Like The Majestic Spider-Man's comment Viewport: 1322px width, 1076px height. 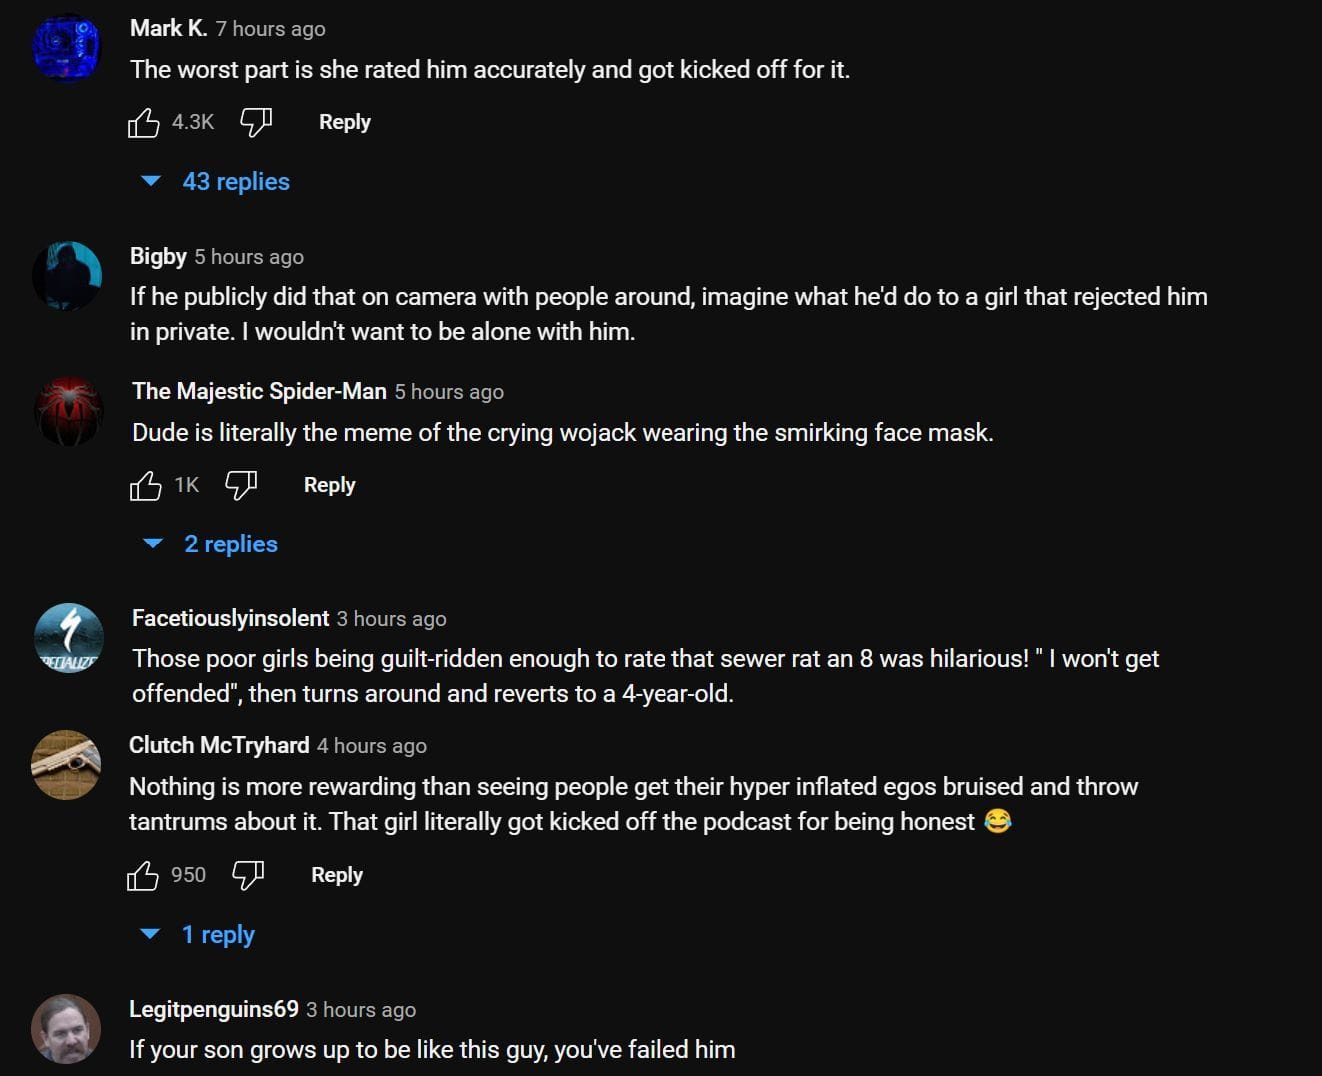(x=146, y=484)
